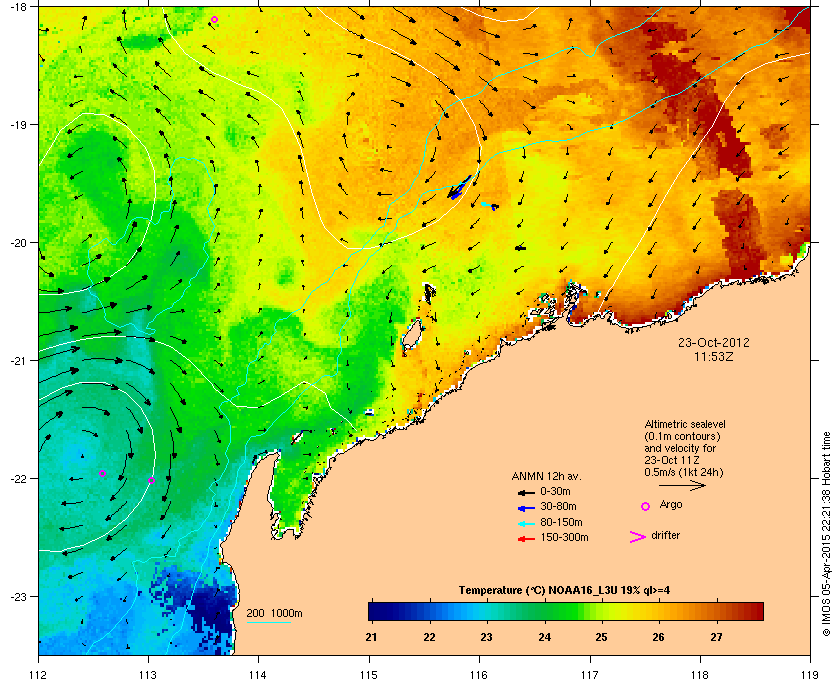Click the black 0-30m arrow legend symbol
The image size is (840, 680).
tap(527, 492)
